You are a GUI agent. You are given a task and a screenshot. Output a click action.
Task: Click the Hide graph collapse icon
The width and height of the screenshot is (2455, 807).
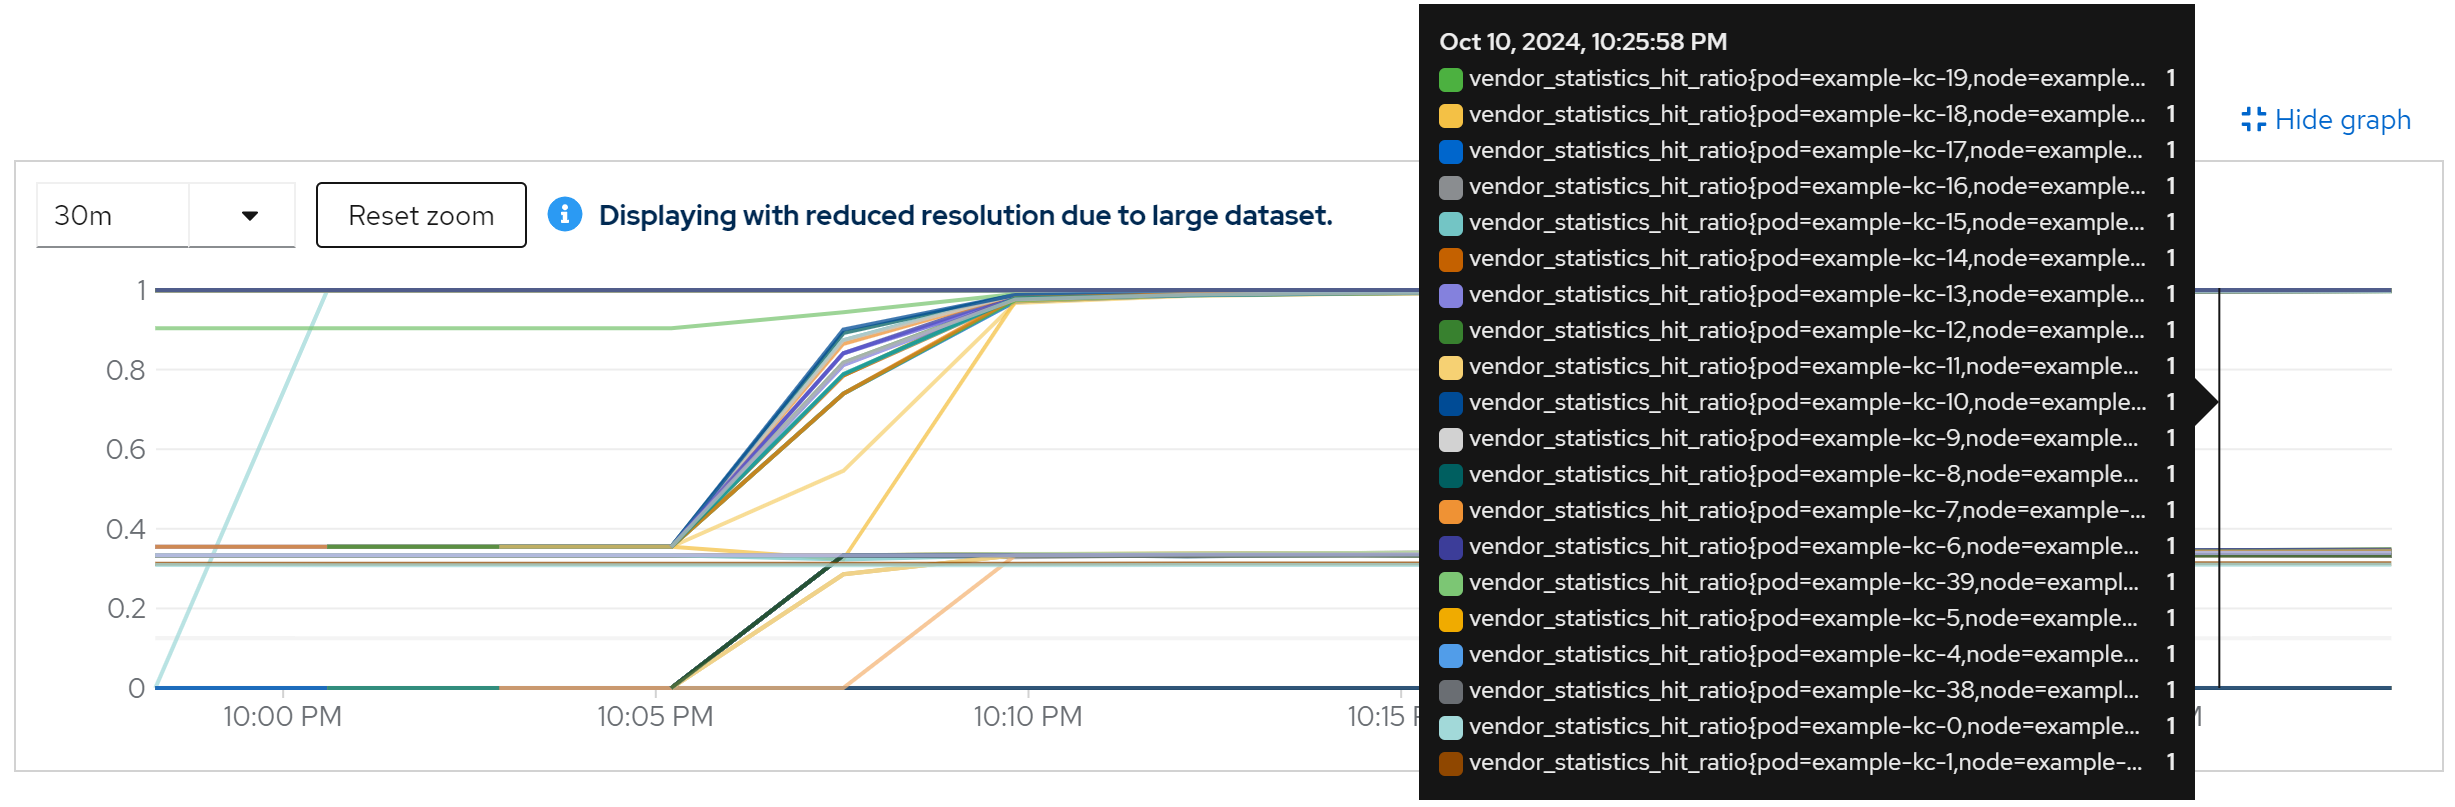click(x=2254, y=120)
